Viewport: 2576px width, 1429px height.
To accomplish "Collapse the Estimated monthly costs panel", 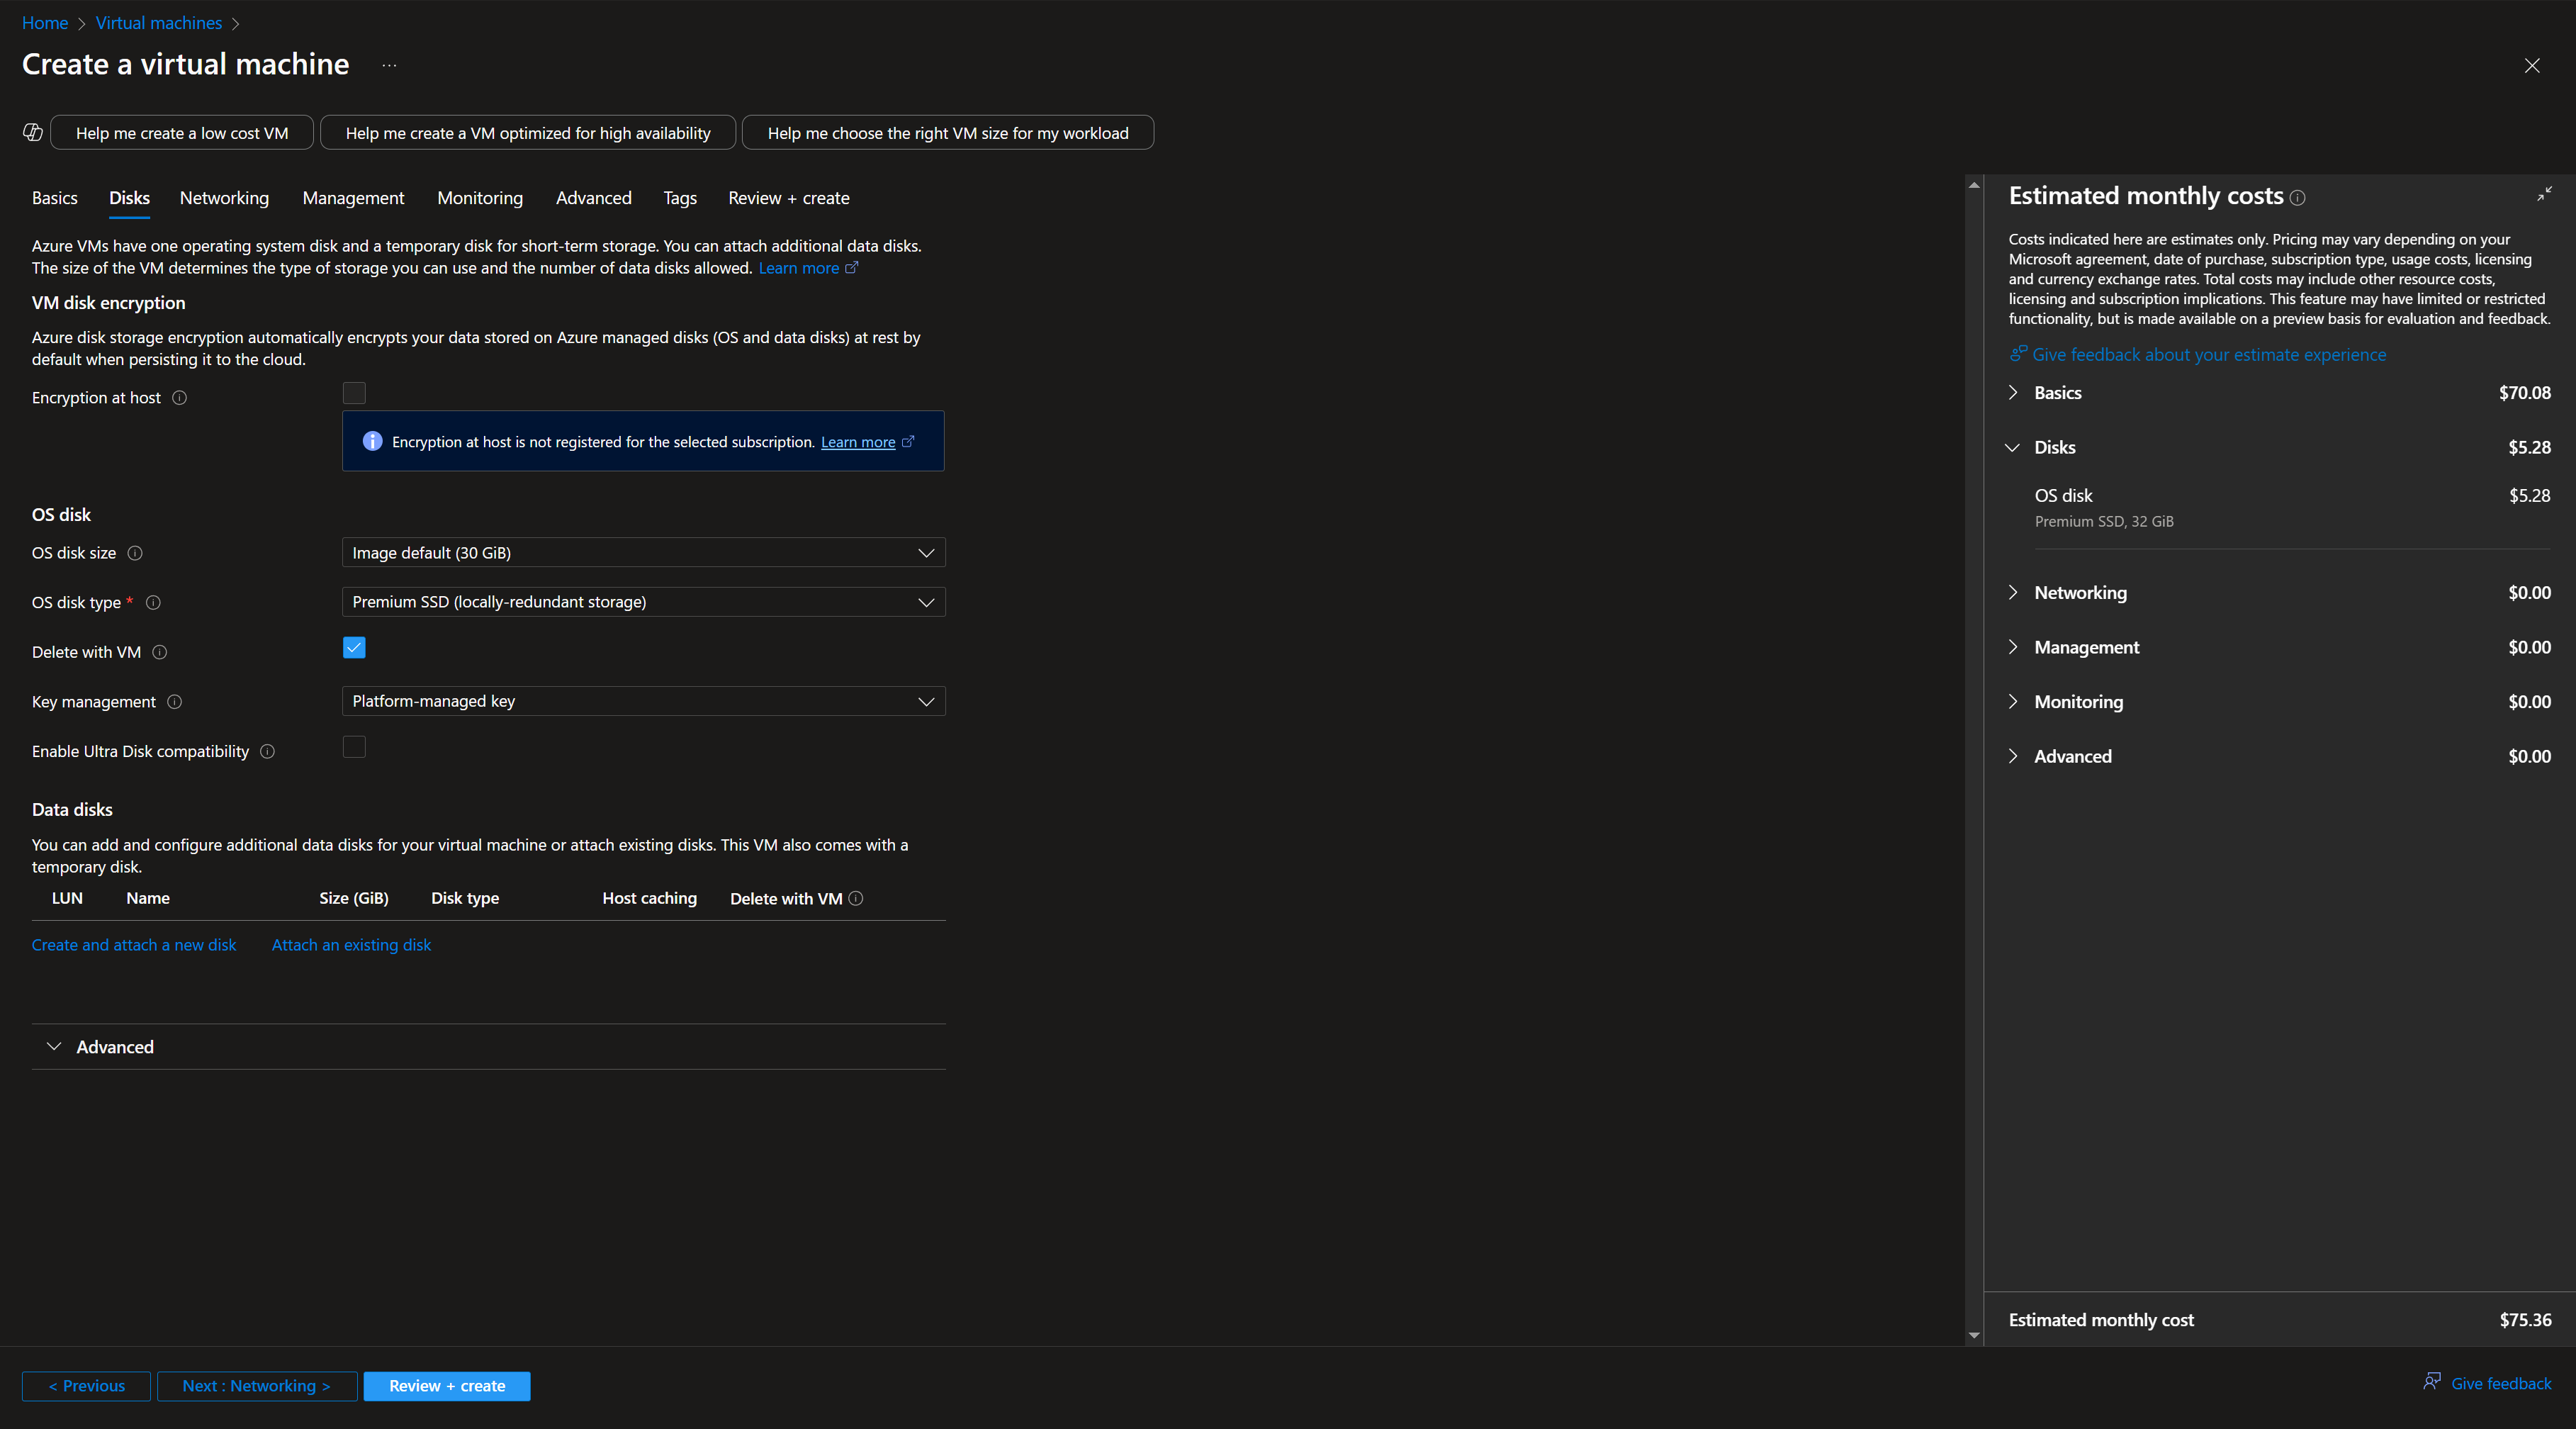I will click(x=2544, y=195).
